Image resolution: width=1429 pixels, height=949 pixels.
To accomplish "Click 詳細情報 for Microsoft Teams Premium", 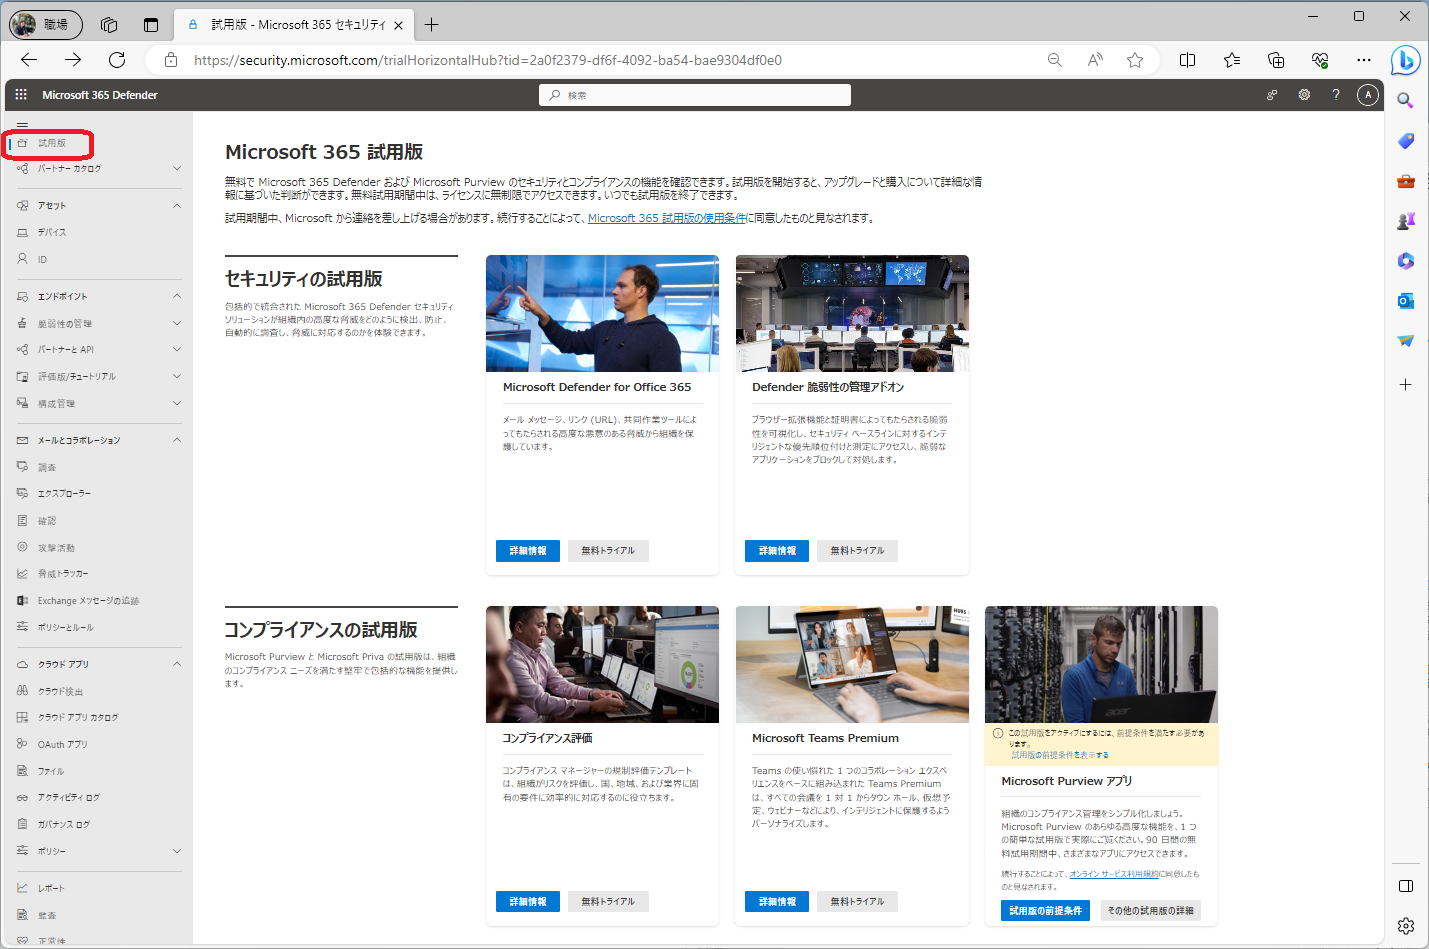I will click(x=777, y=902).
